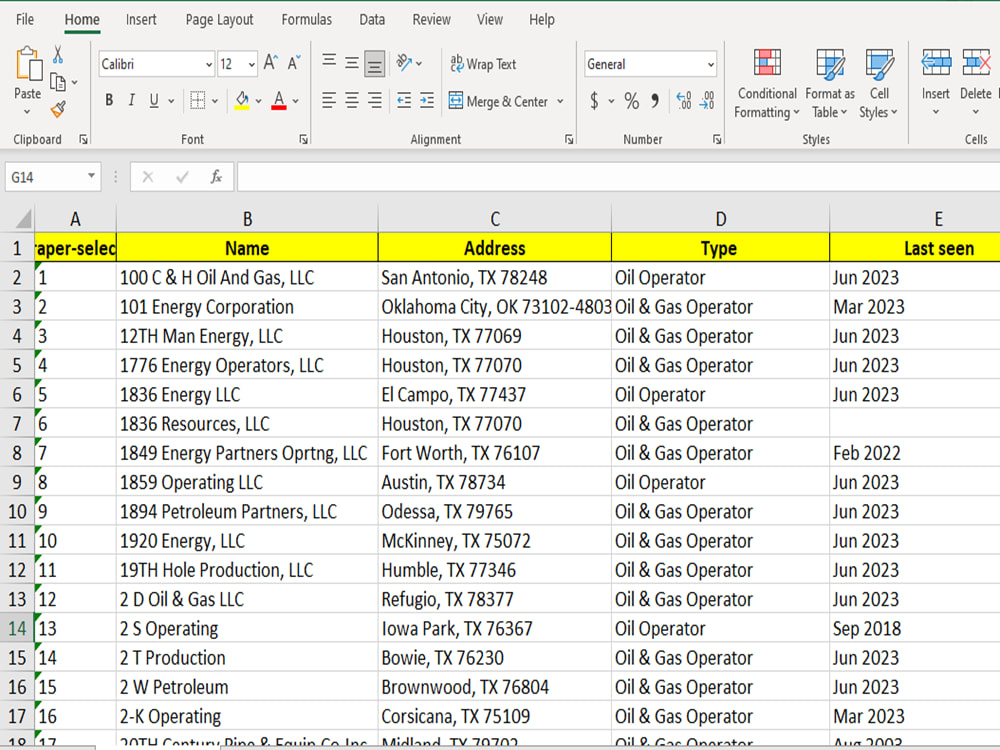Open Conditional Formatting menu
Viewport: 1000px width, 750px height.
(x=767, y=84)
